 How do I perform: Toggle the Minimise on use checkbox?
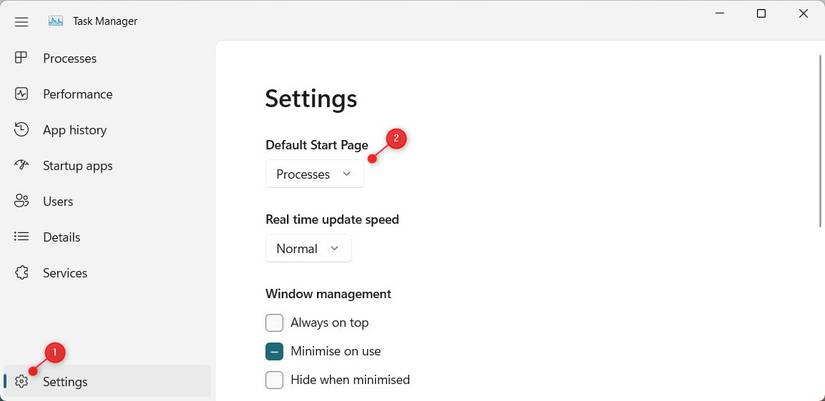click(x=274, y=351)
